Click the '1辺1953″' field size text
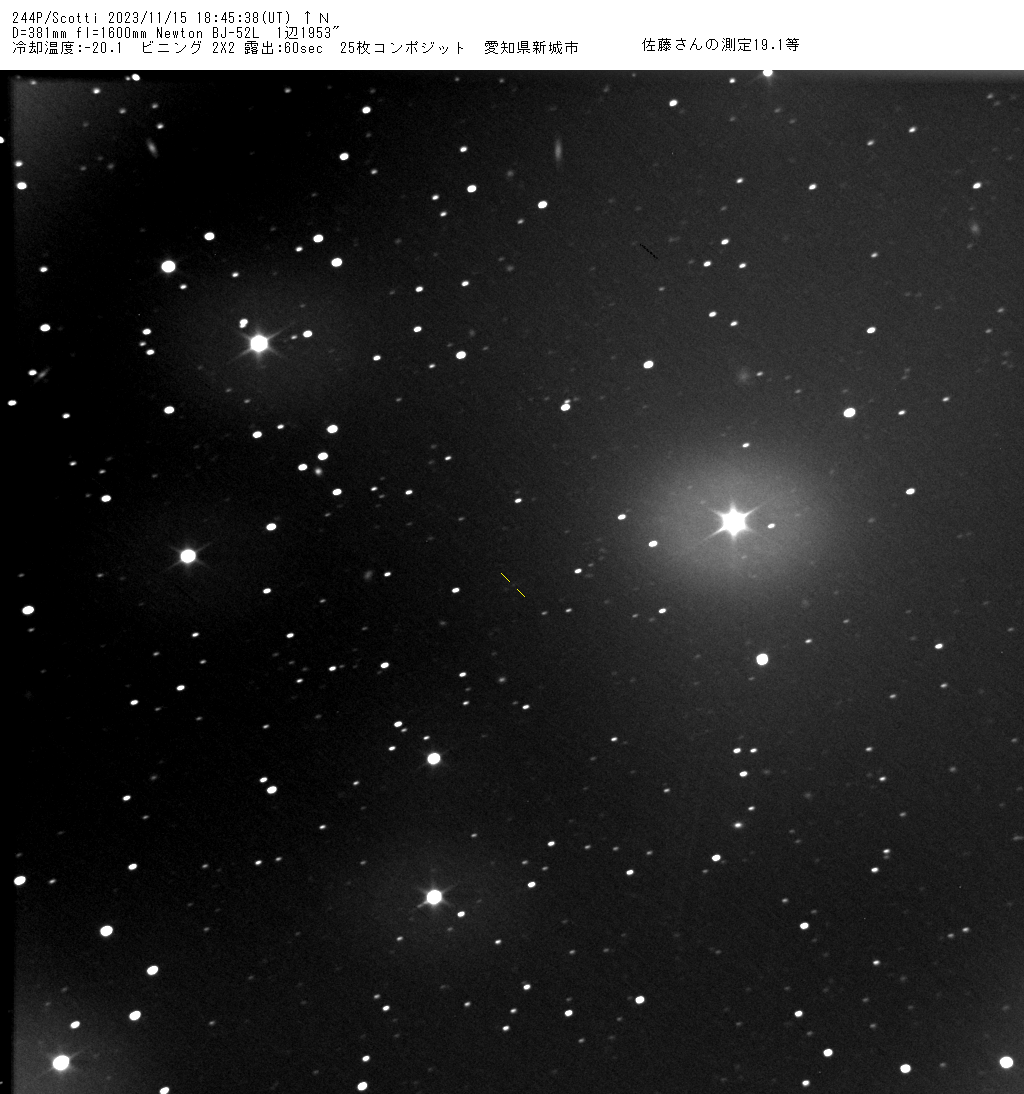 point(308,33)
